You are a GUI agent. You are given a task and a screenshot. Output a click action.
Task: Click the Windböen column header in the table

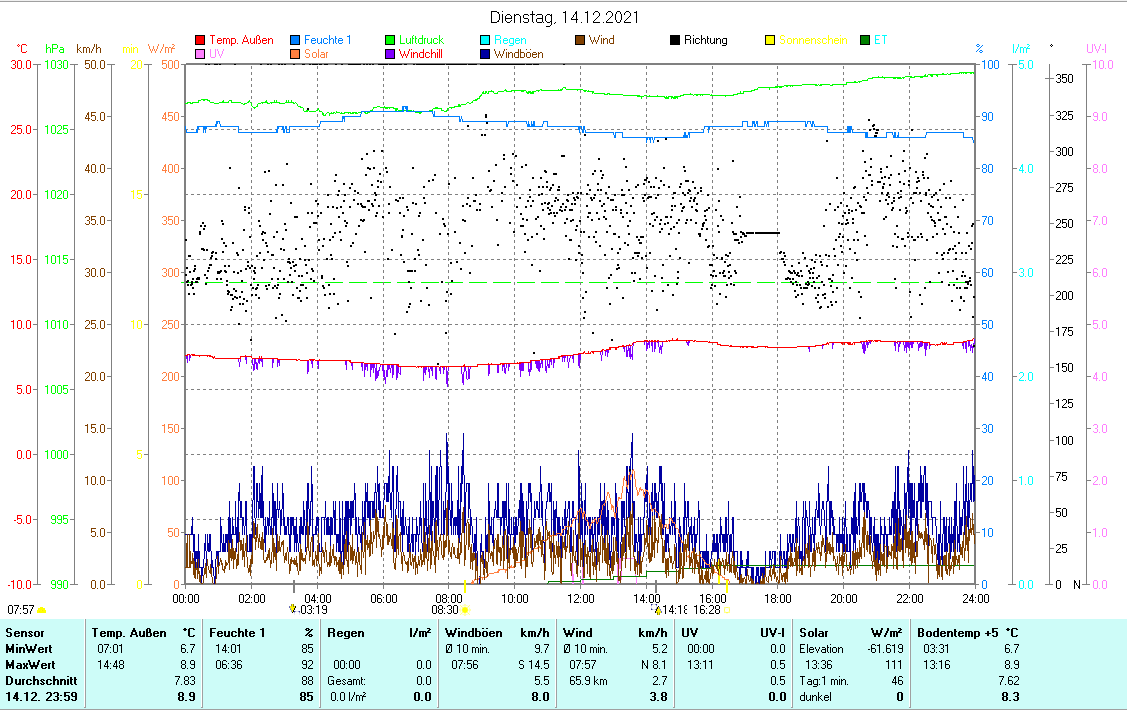pos(472,633)
